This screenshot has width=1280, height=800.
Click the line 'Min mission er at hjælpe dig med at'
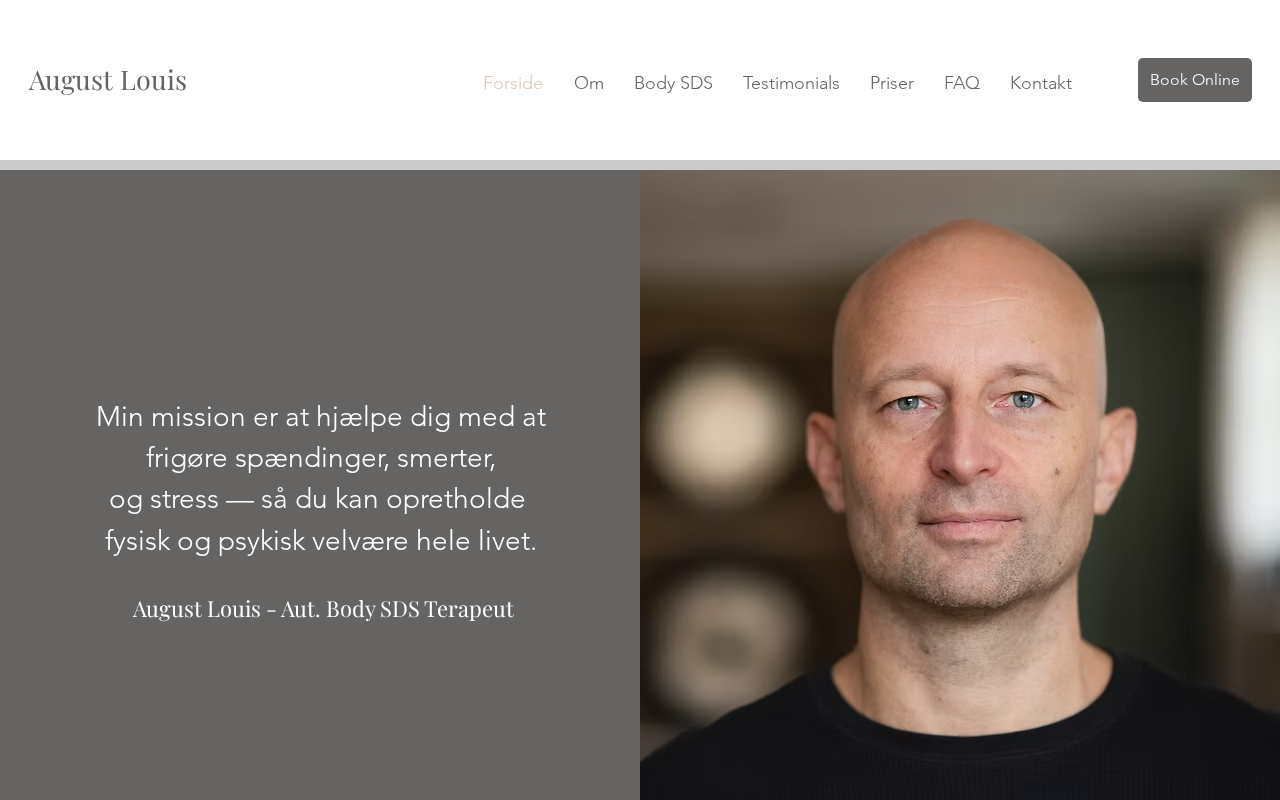(321, 417)
